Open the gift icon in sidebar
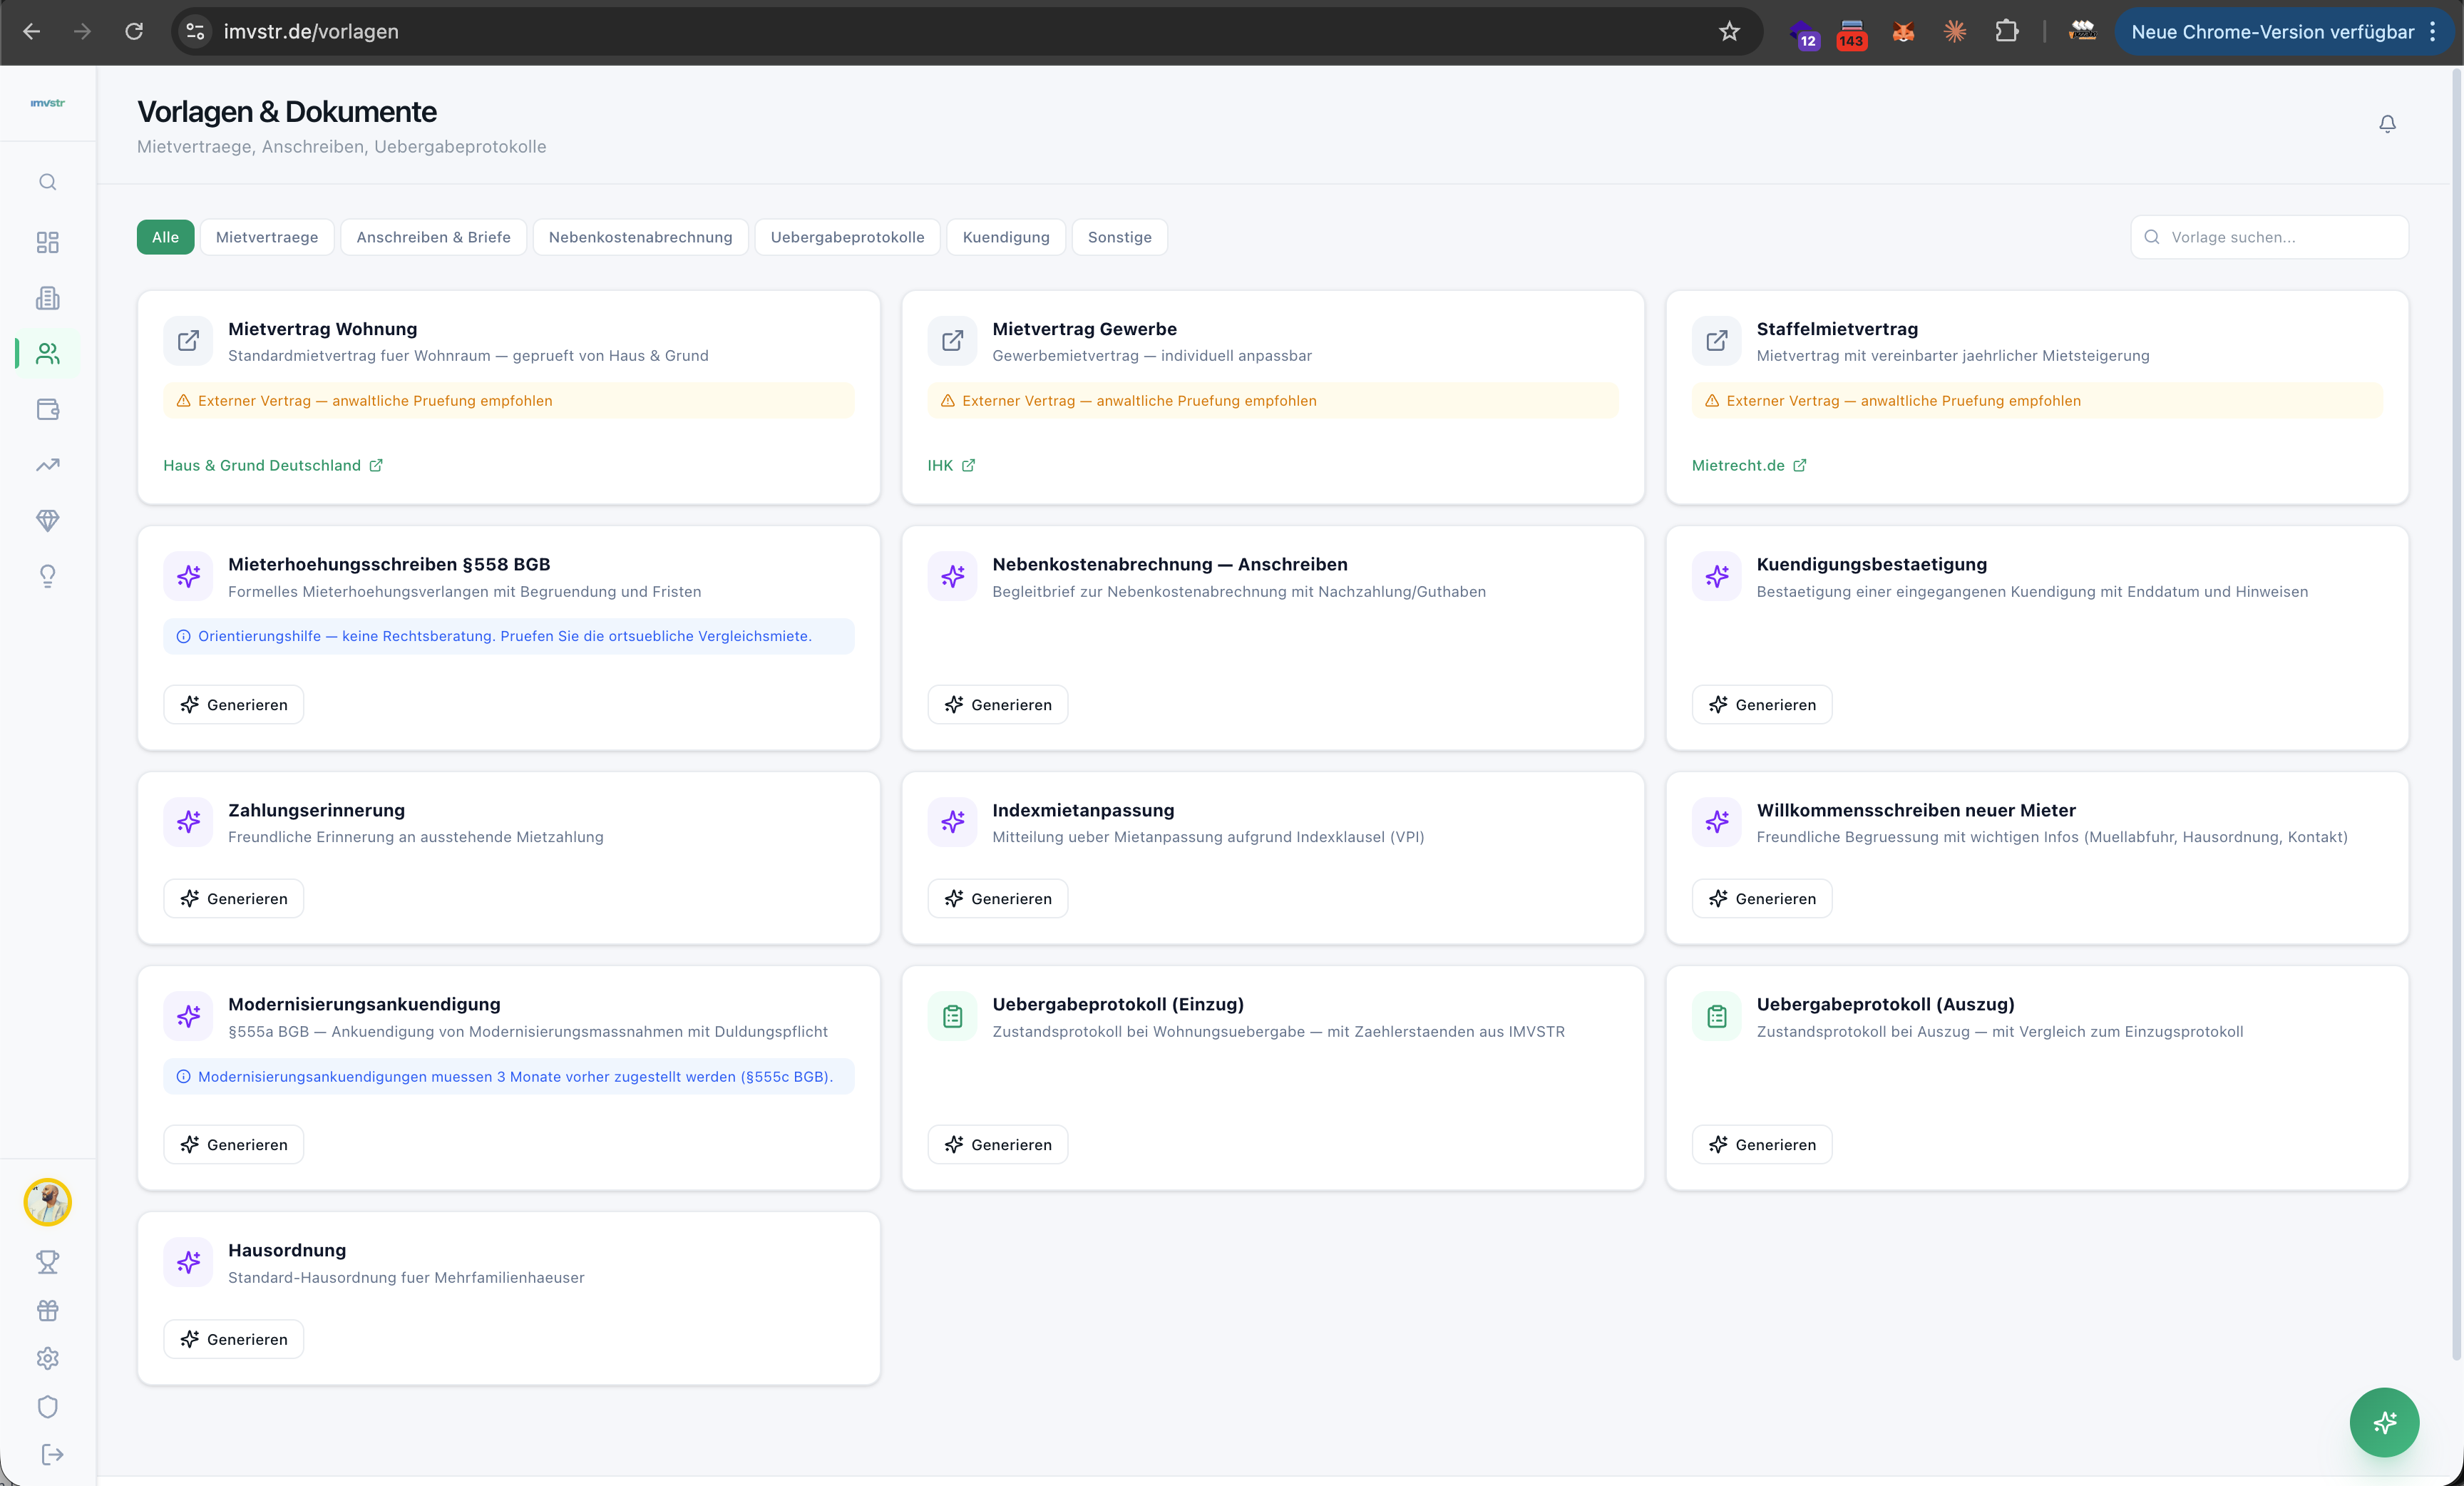The height and width of the screenshot is (1486, 2464). click(47, 1310)
